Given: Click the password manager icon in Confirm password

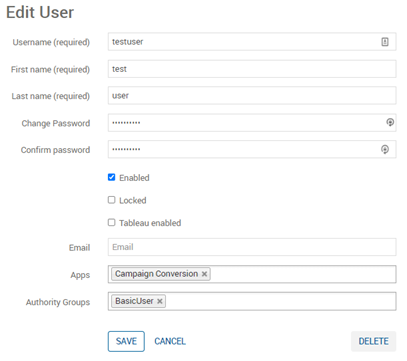Looking at the screenshot, I should tap(385, 149).
